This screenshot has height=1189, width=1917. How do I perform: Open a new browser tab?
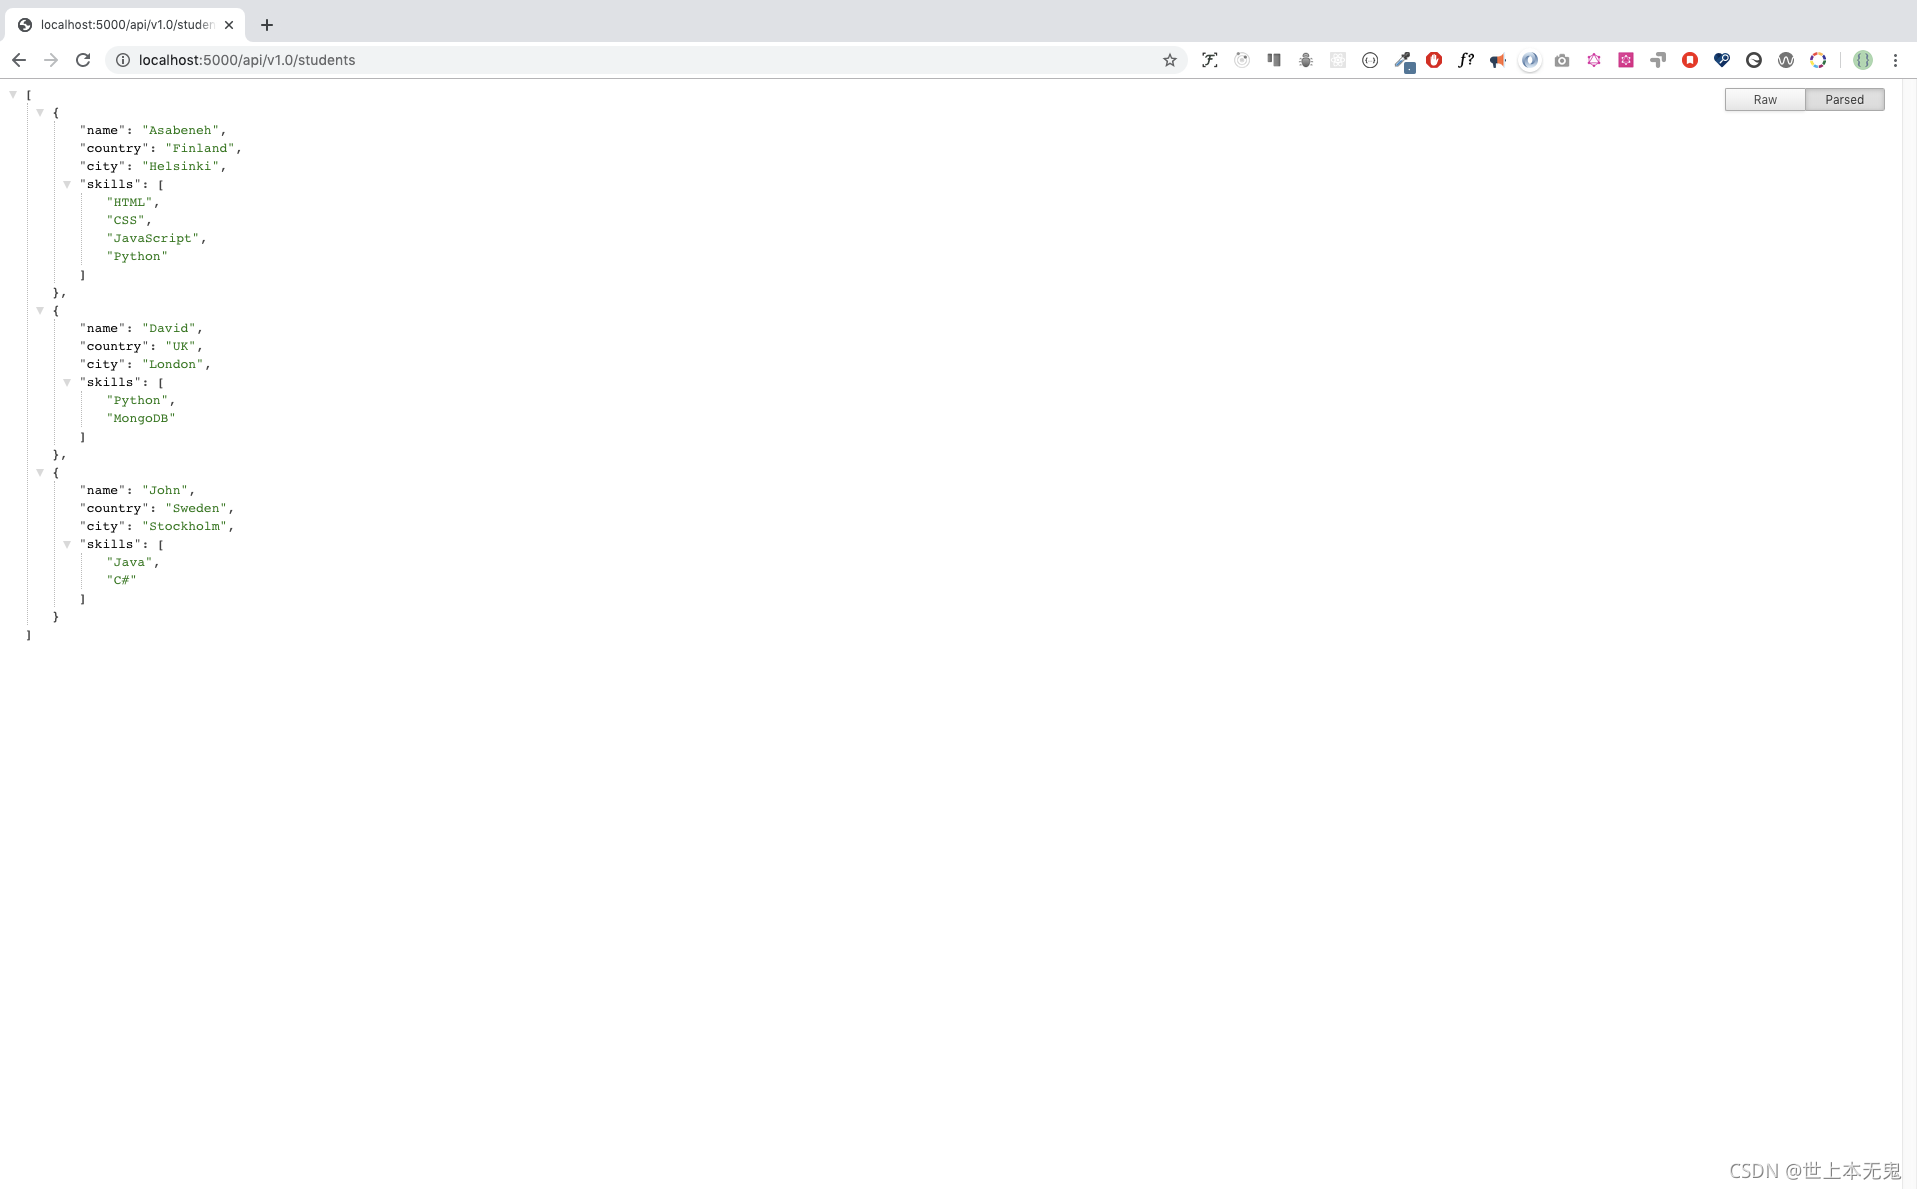pyautogui.click(x=267, y=25)
